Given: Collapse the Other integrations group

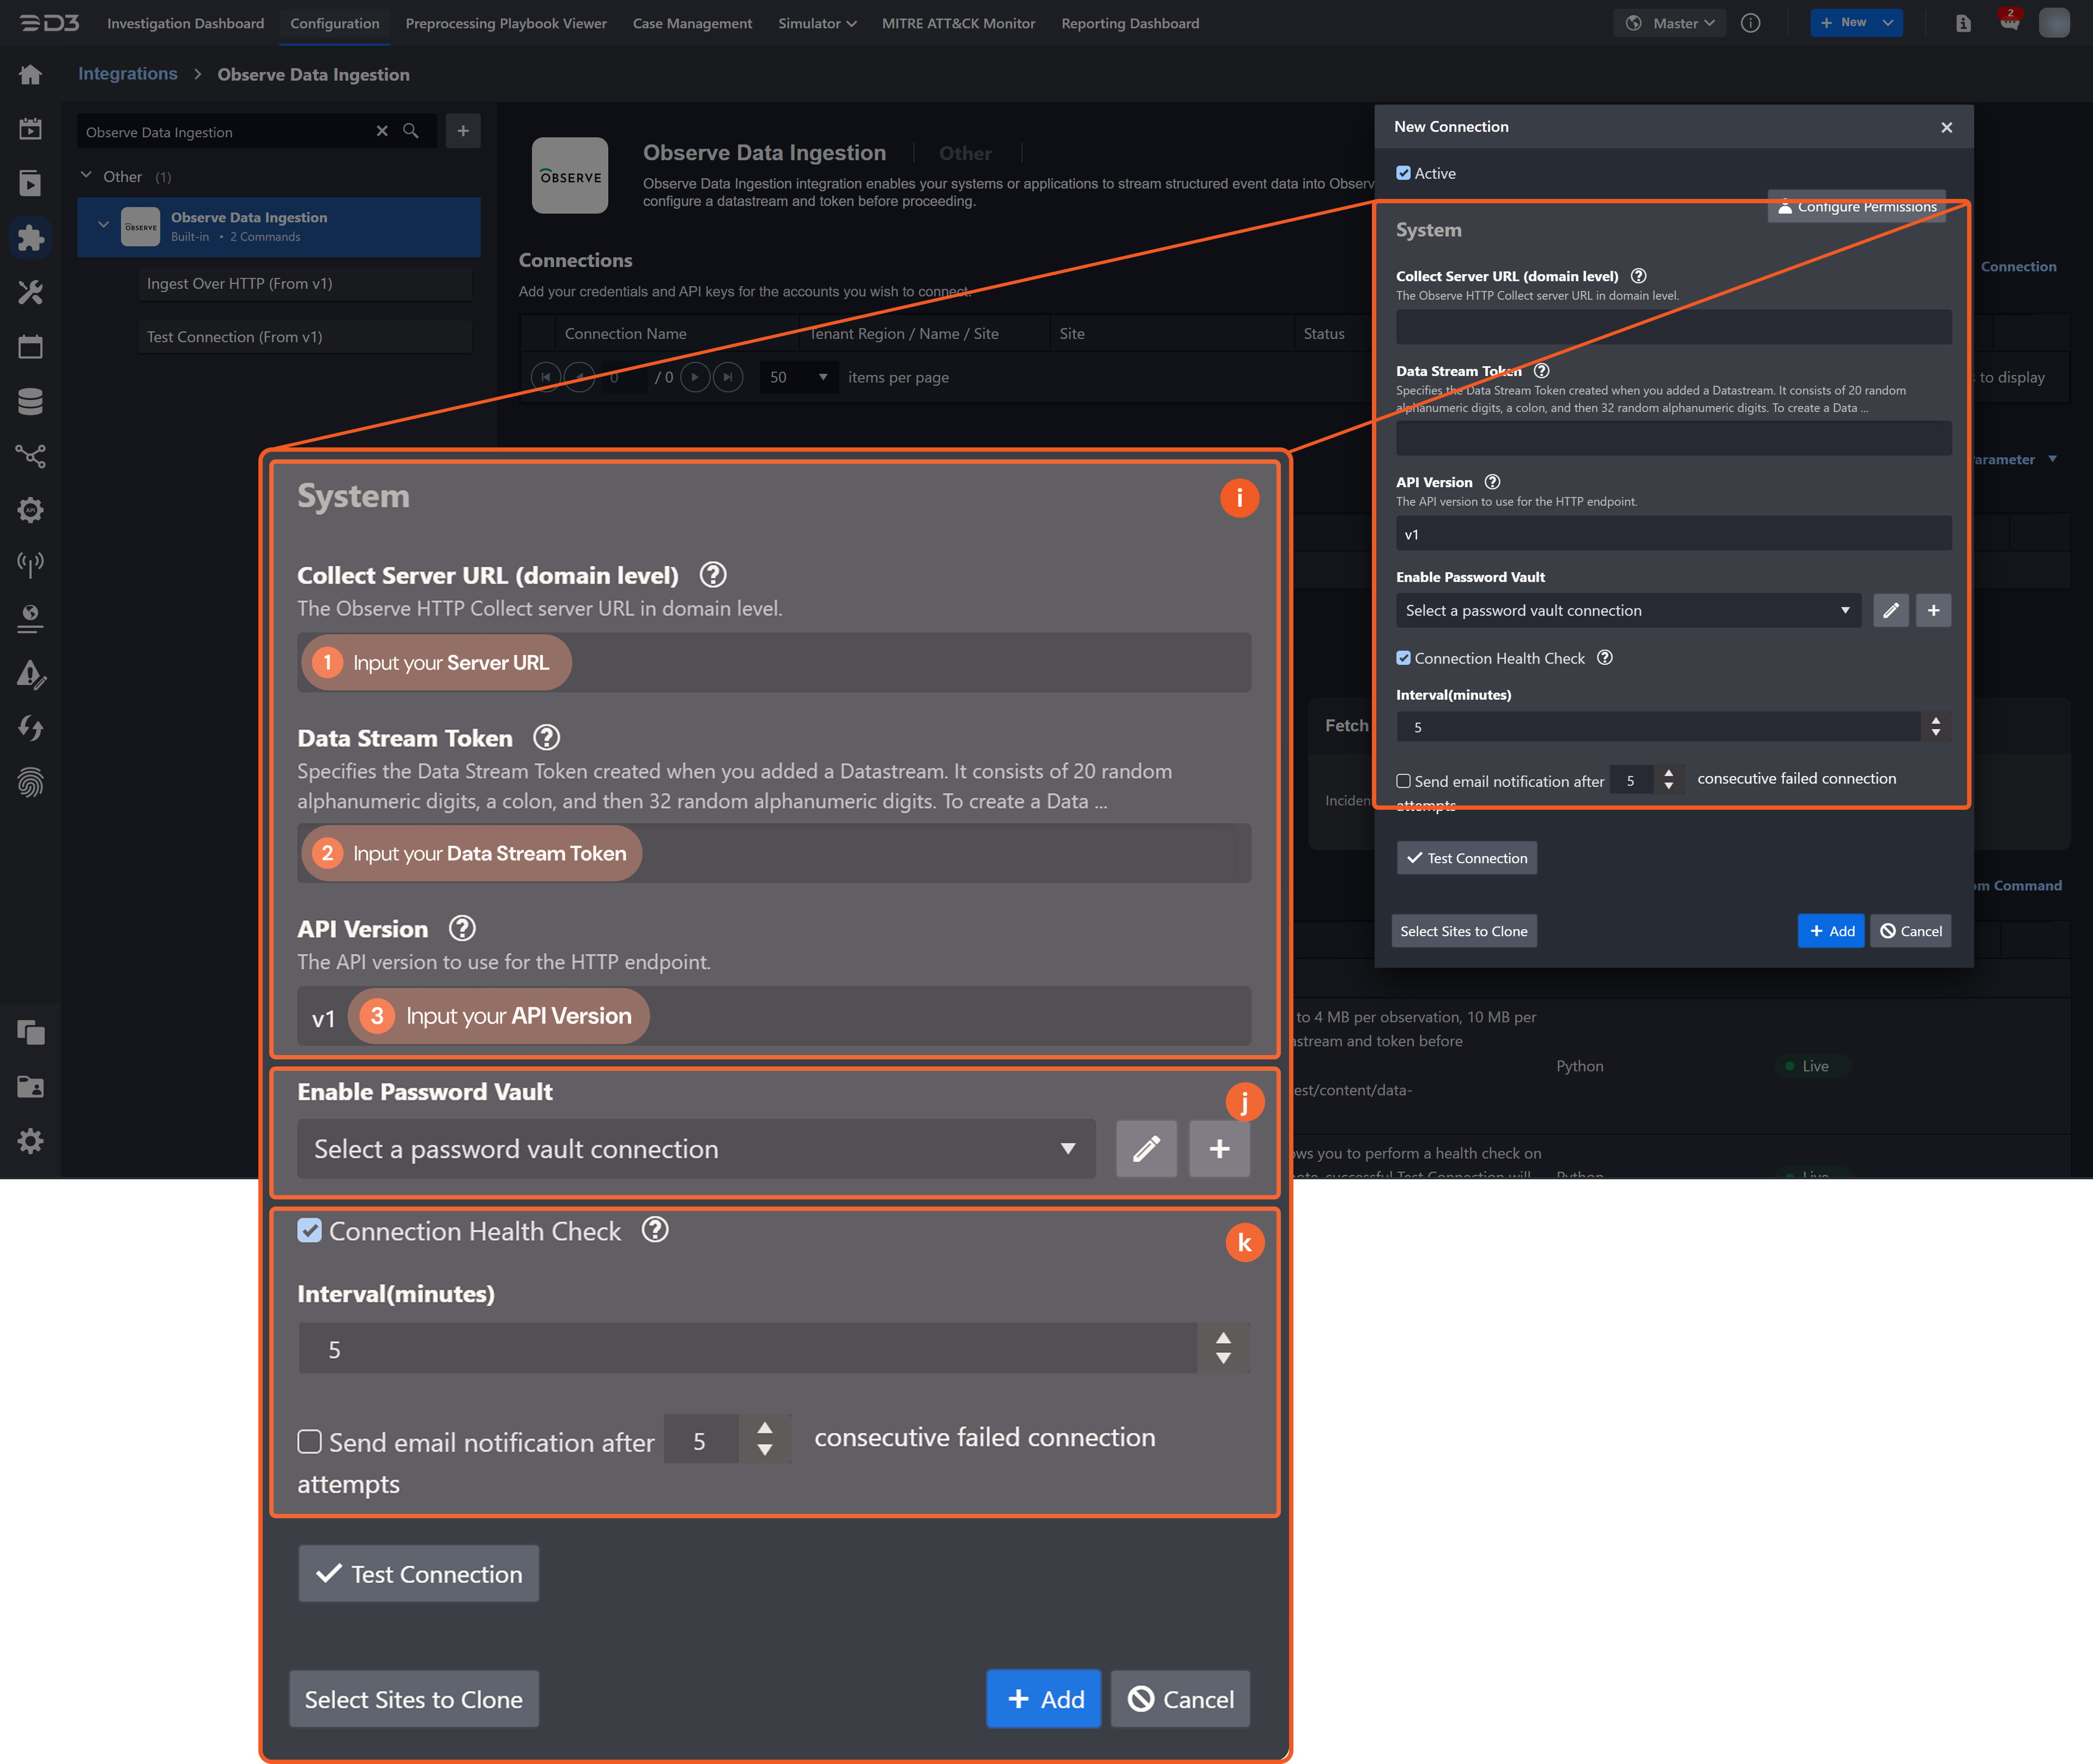Looking at the screenshot, I should coord(86,176).
